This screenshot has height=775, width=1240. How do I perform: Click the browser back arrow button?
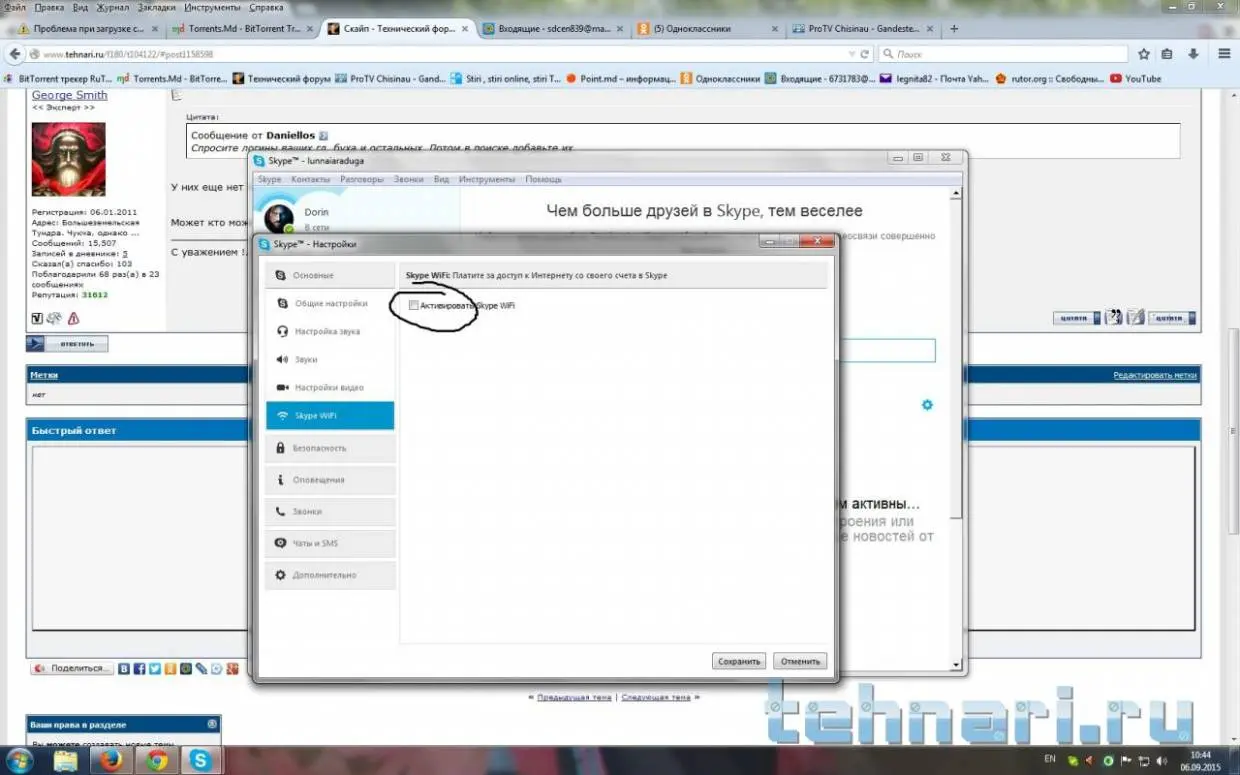click(14, 54)
